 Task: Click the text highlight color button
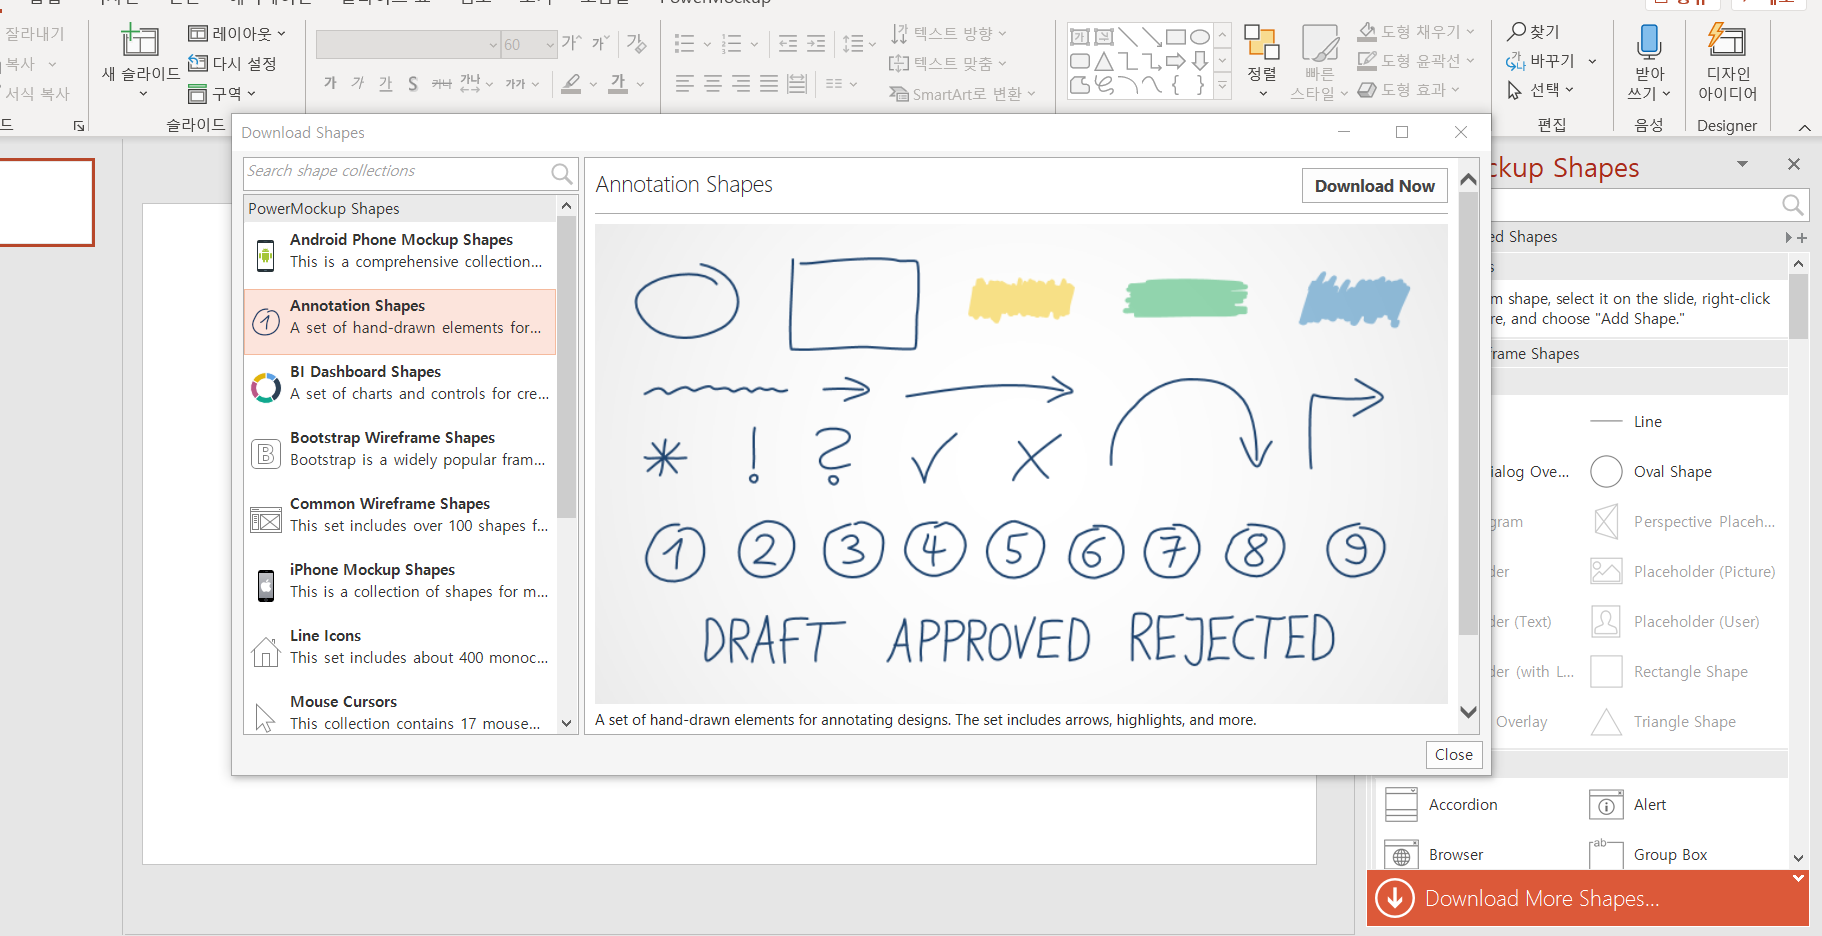(x=571, y=84)
